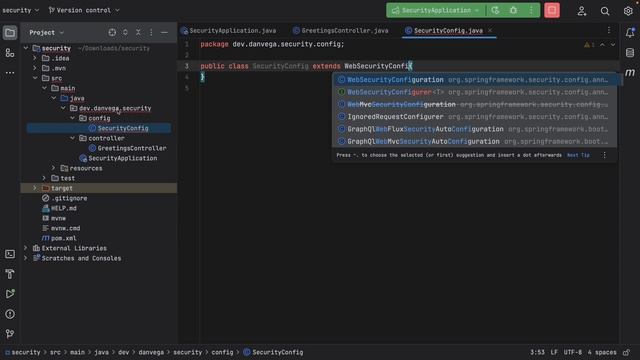Show more tool windows ellipsis in left sidebar

[10, 73]
